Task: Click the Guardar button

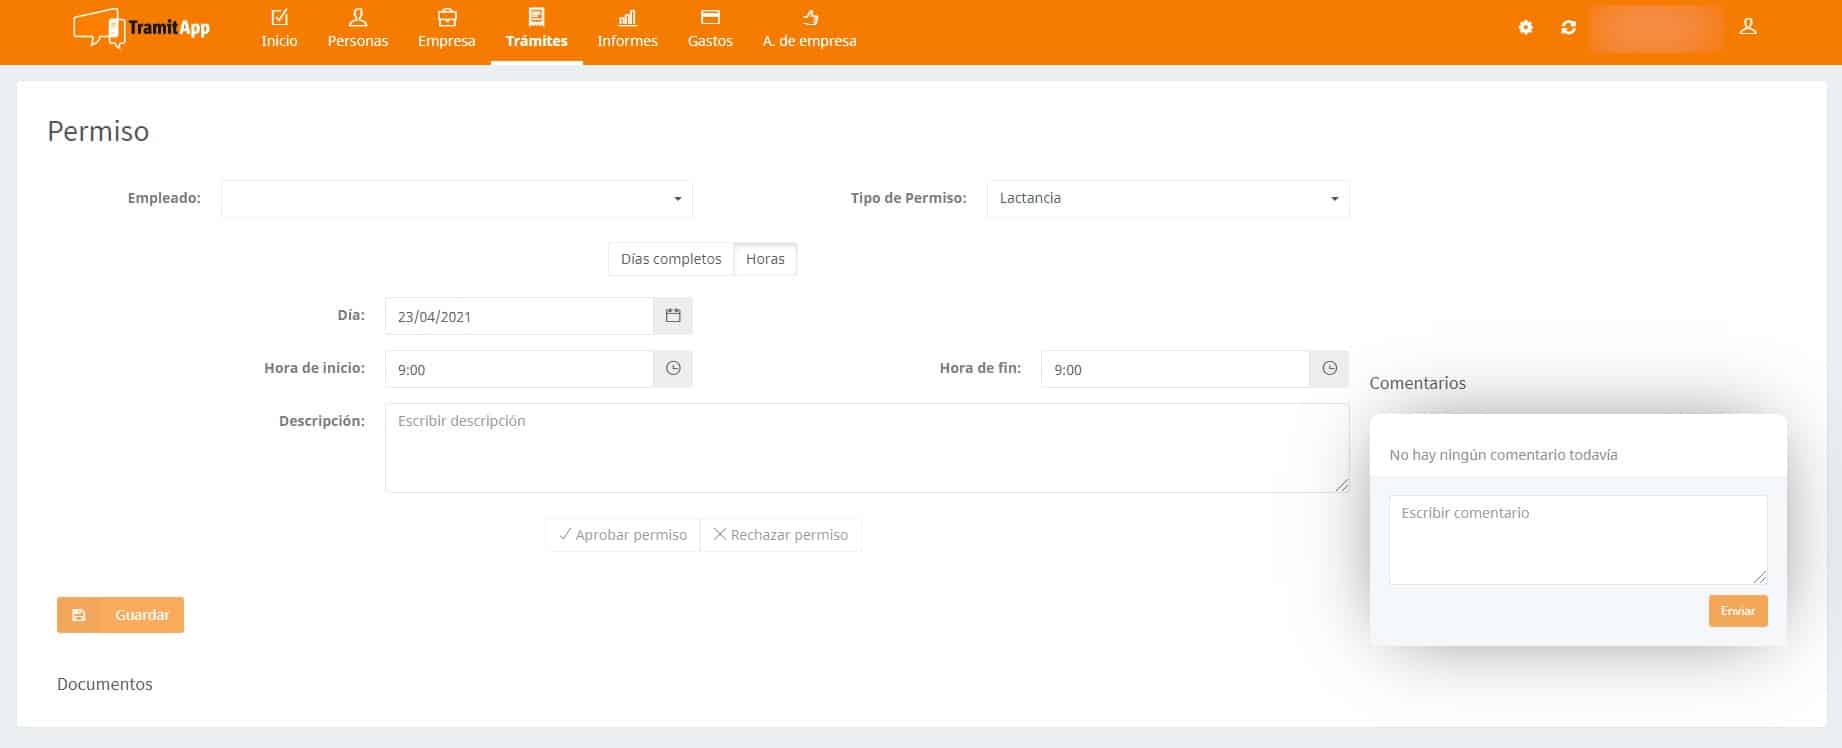Action: coord(120,615)
